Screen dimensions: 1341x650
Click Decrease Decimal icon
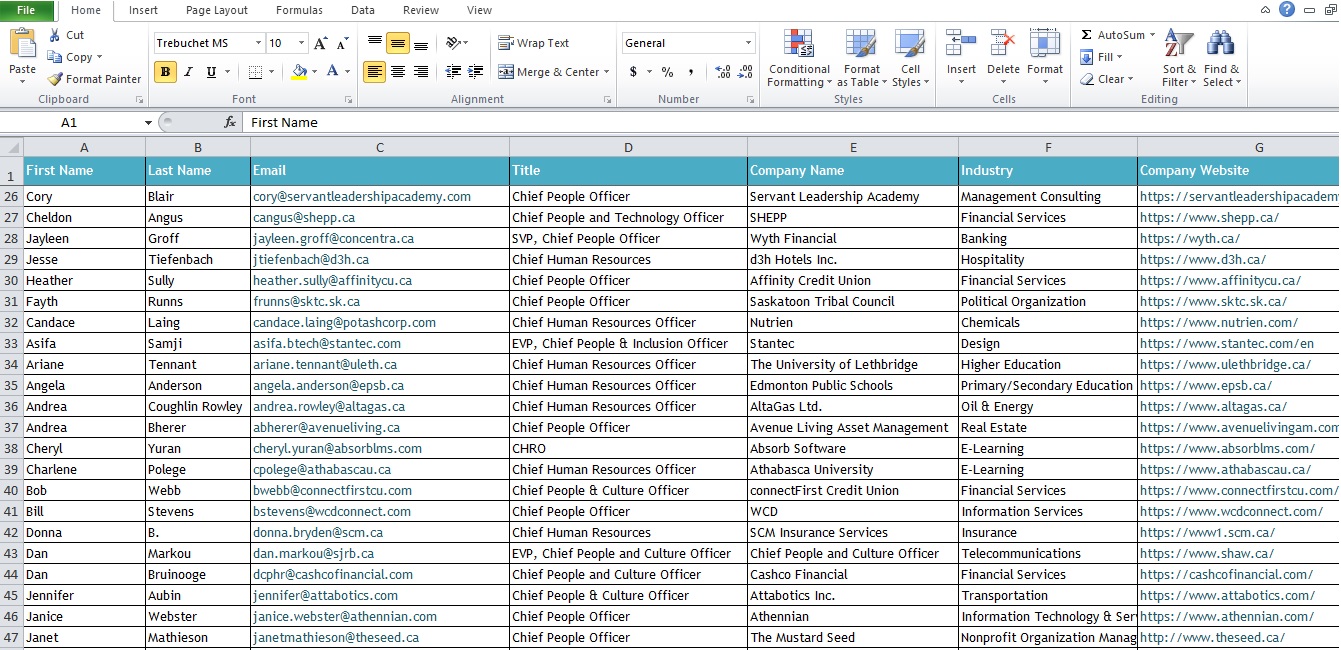[x=746, y=72]
